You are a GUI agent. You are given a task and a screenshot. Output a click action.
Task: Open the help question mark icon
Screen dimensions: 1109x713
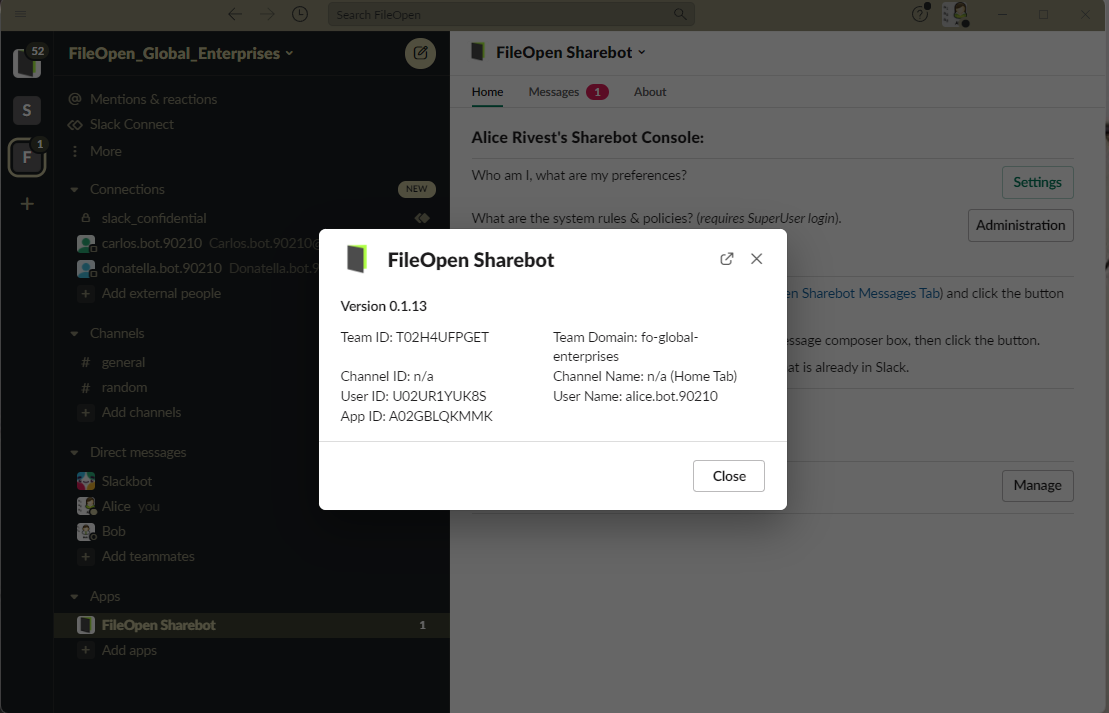coord(919,14)
